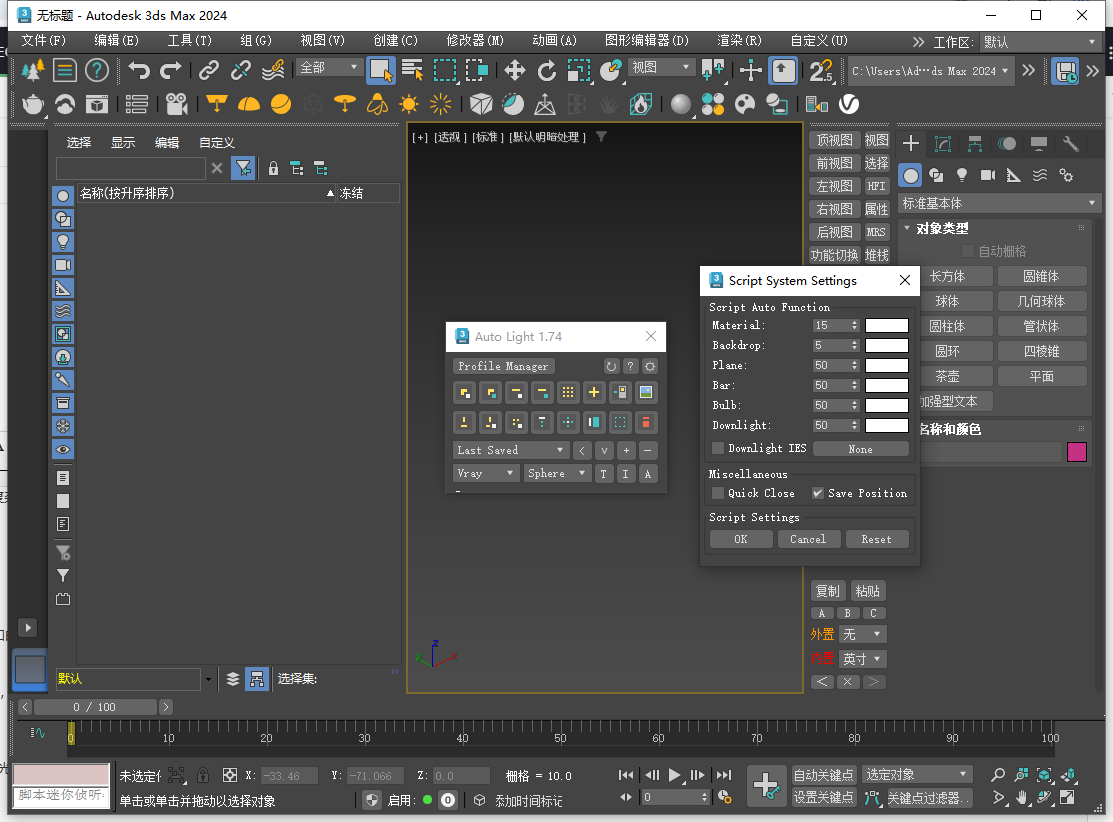Enable the Quick Close checkbox

(x=718, y=493)
